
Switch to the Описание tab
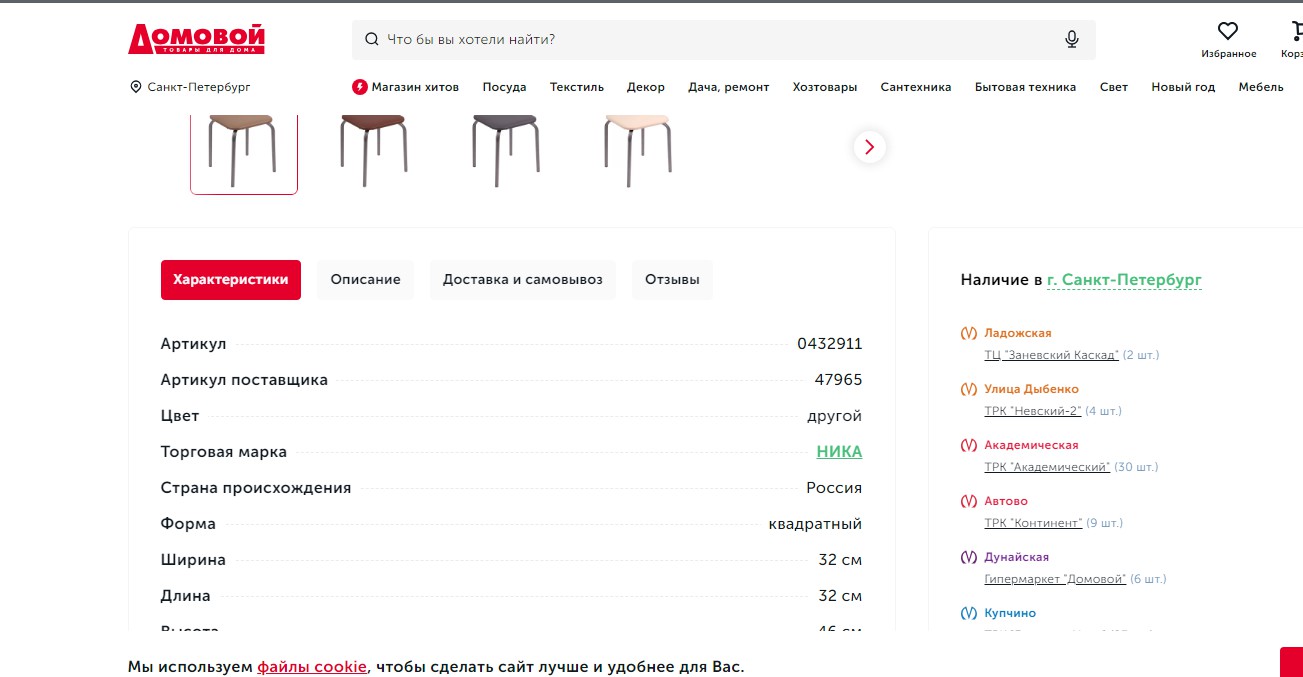pyautogui.click(x=365, y=280)
